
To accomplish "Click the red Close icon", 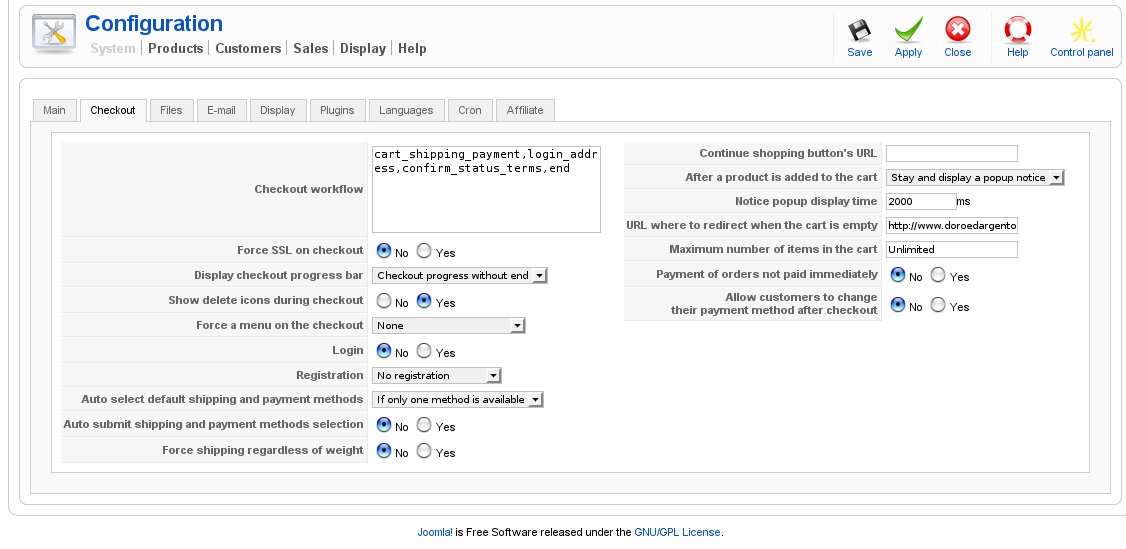I will (957, 31).
